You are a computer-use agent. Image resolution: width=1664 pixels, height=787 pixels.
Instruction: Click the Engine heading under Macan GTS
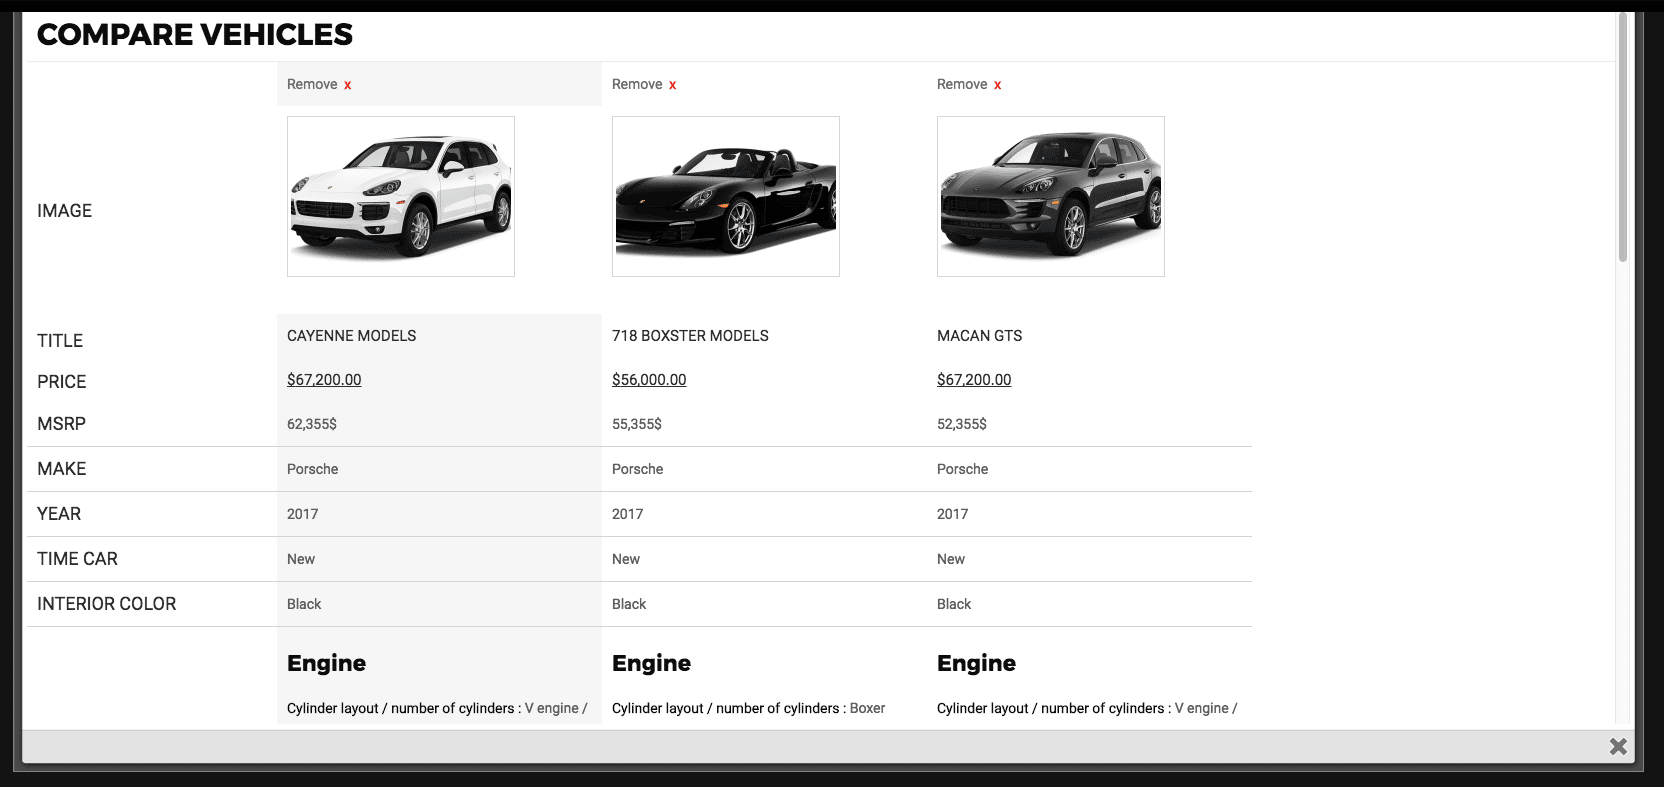point(976,663)
